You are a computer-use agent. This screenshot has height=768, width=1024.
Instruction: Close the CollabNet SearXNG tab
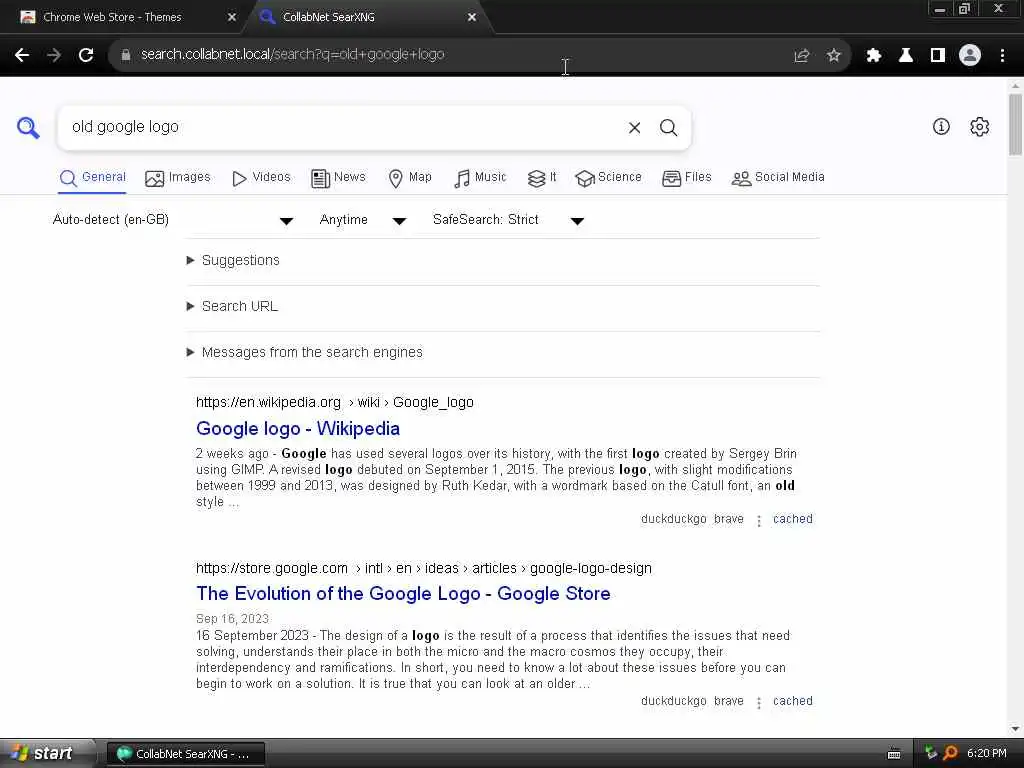click(472, 18)
